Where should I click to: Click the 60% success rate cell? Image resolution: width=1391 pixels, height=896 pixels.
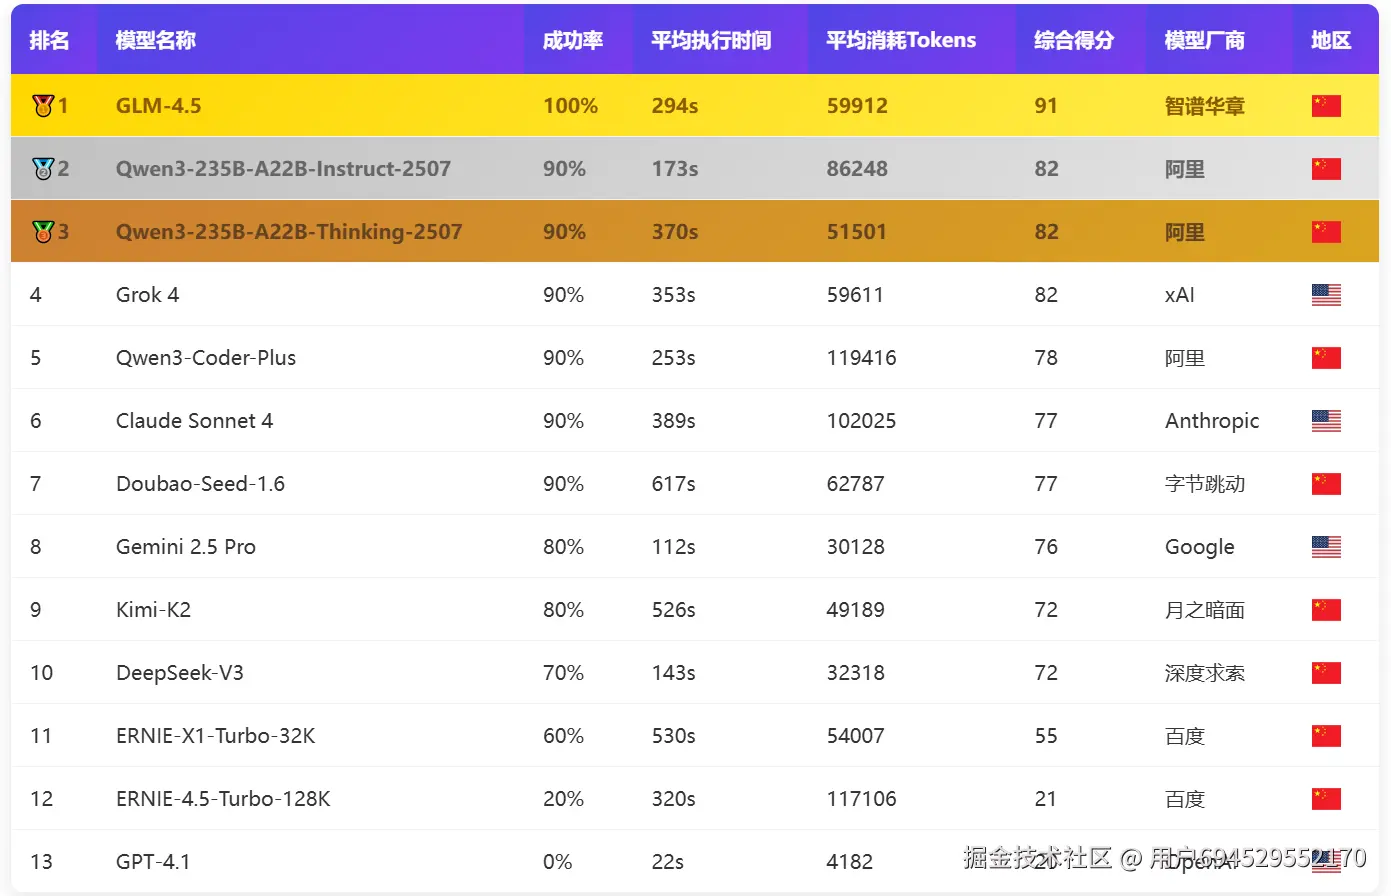tap(563, 736)
